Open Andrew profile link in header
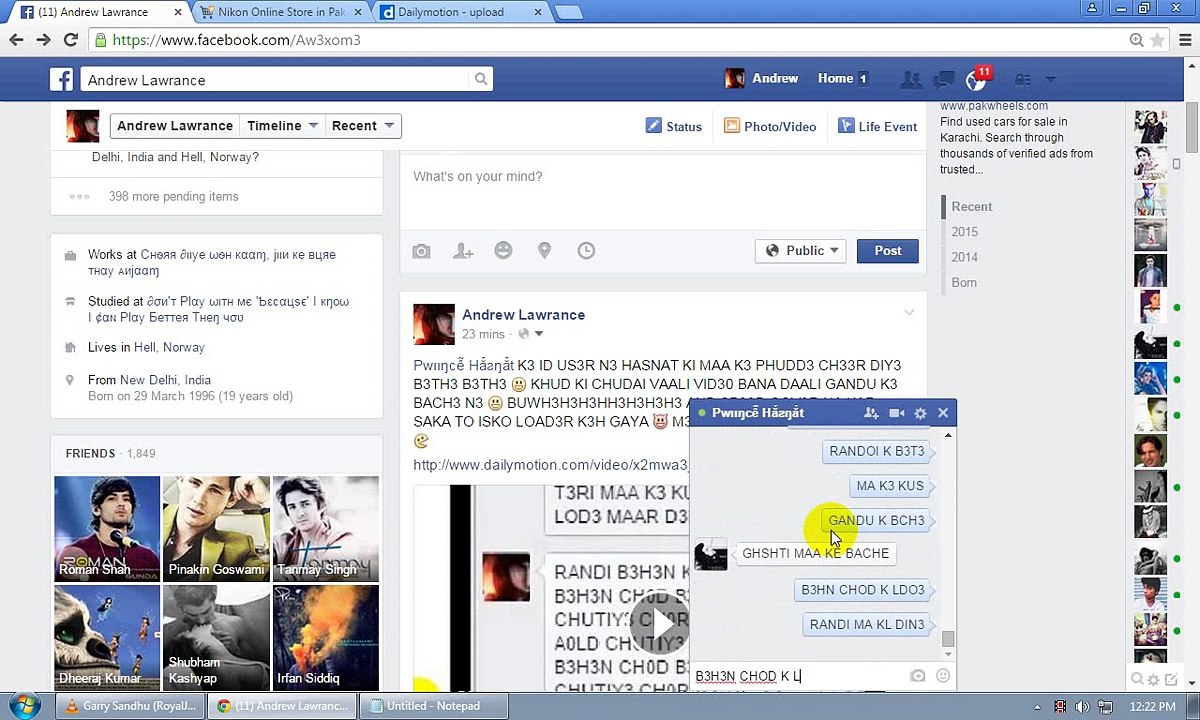Image resolution: width=1200 pixels, height=720 pixels. (762, 78)
